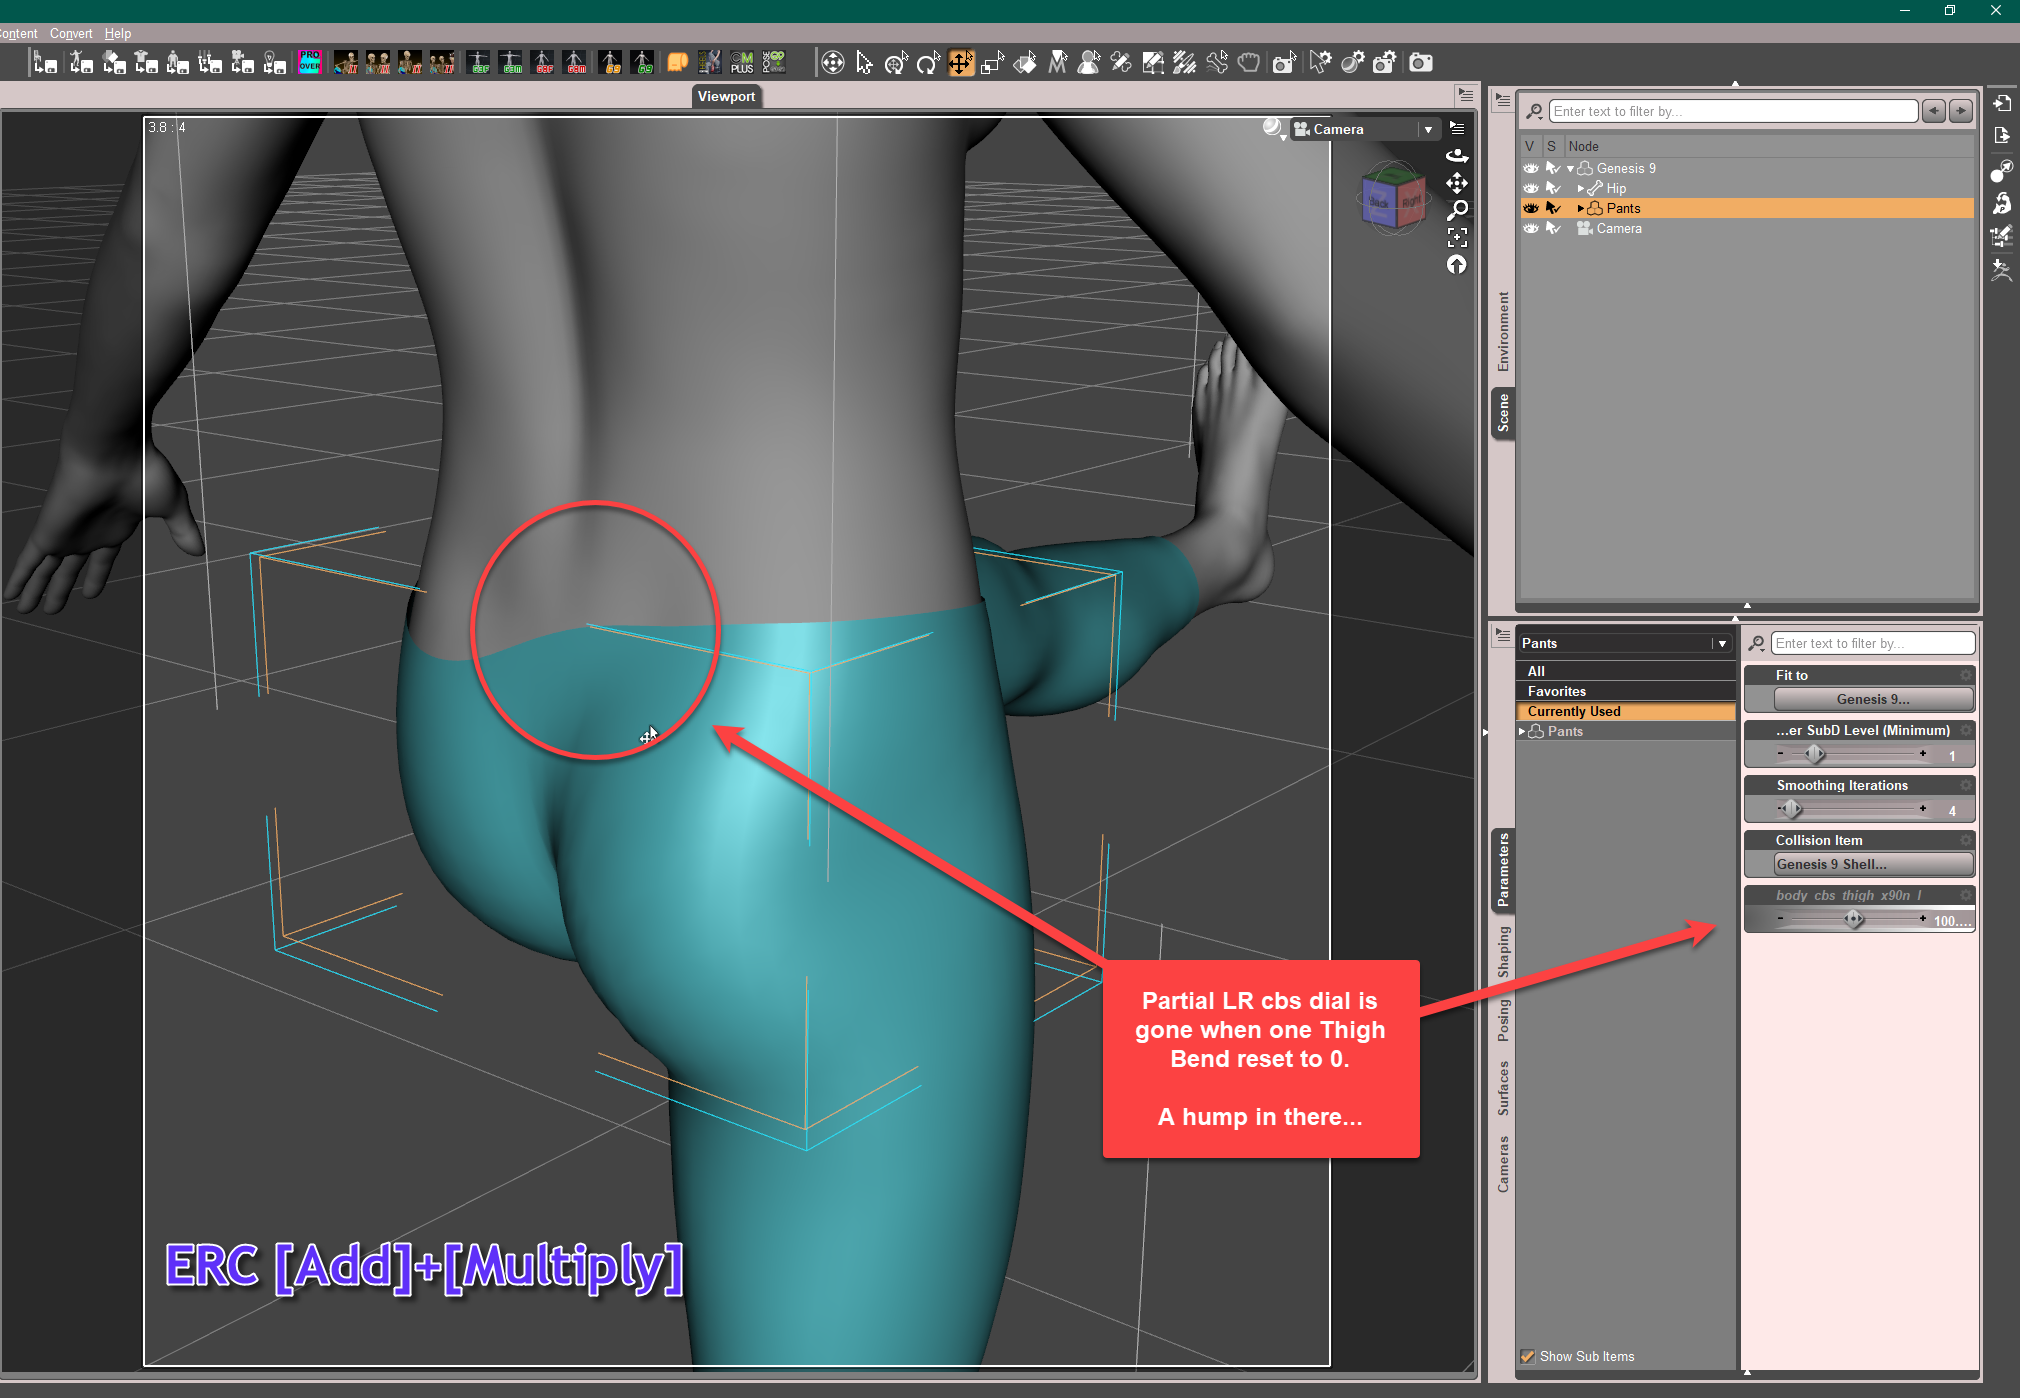The height and width of the screenshot is (1398, 2020).
Task: Click the viewport zoom magnifier control
Action: (1457, 210)
